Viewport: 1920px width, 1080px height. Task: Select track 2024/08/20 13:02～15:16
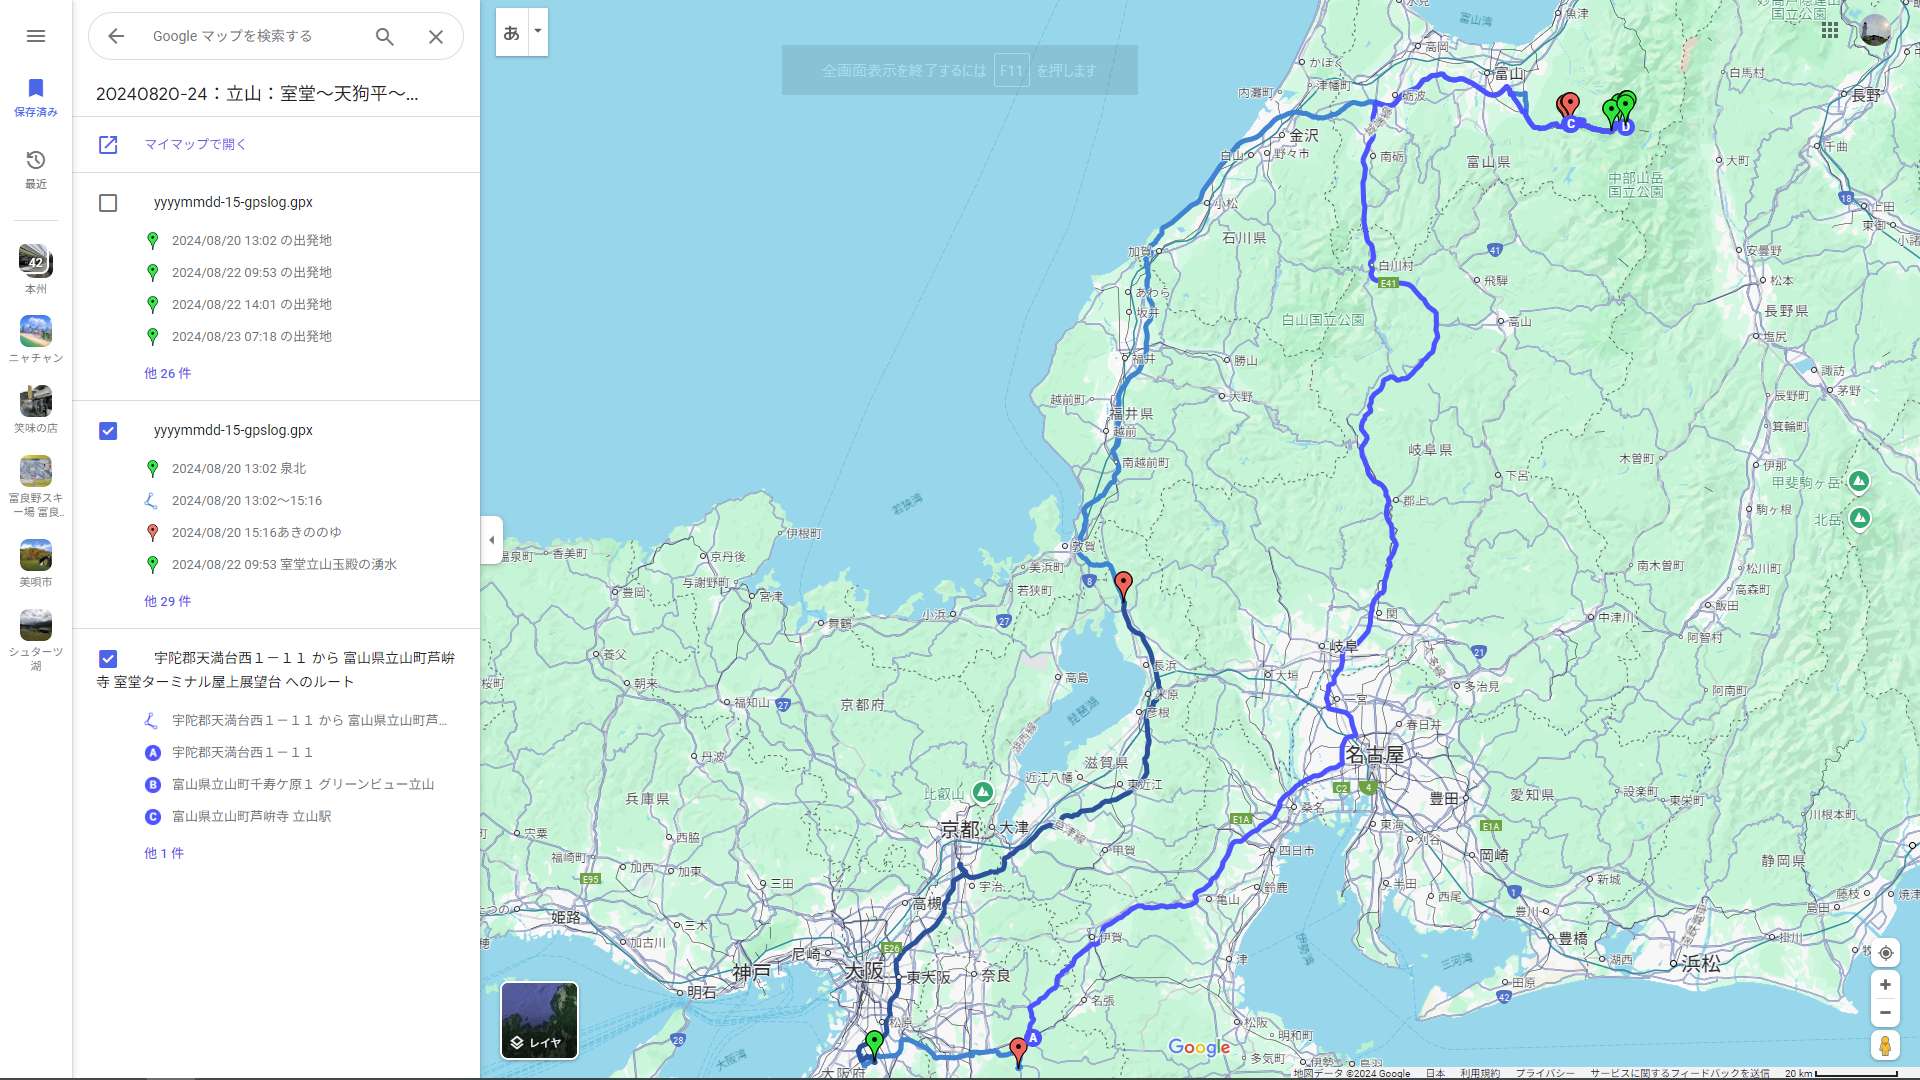point(246,500)
